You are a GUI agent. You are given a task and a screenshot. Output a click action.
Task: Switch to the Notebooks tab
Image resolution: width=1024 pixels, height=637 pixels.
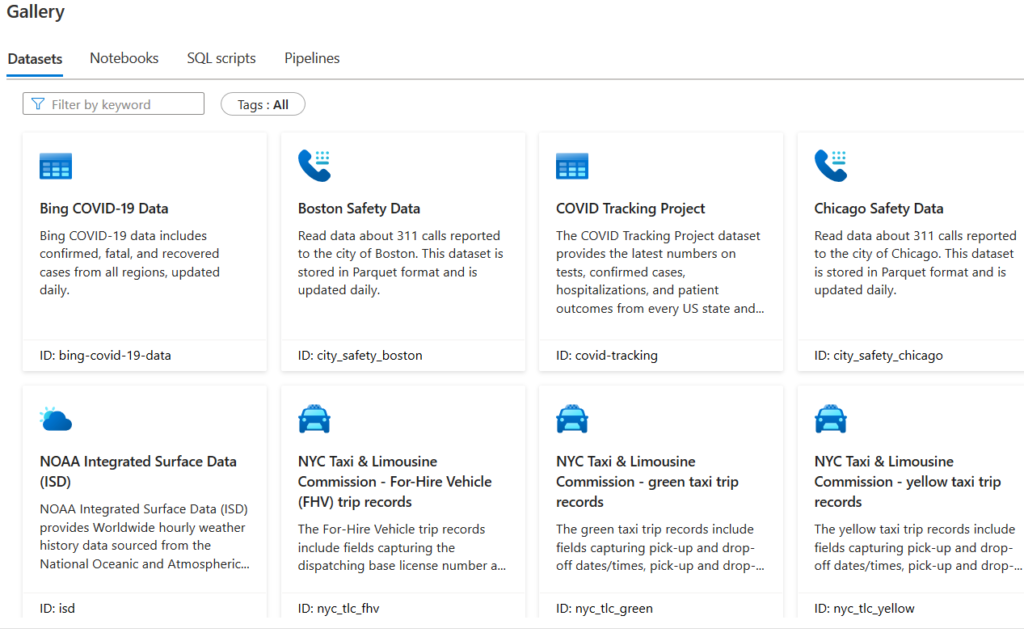124,58
